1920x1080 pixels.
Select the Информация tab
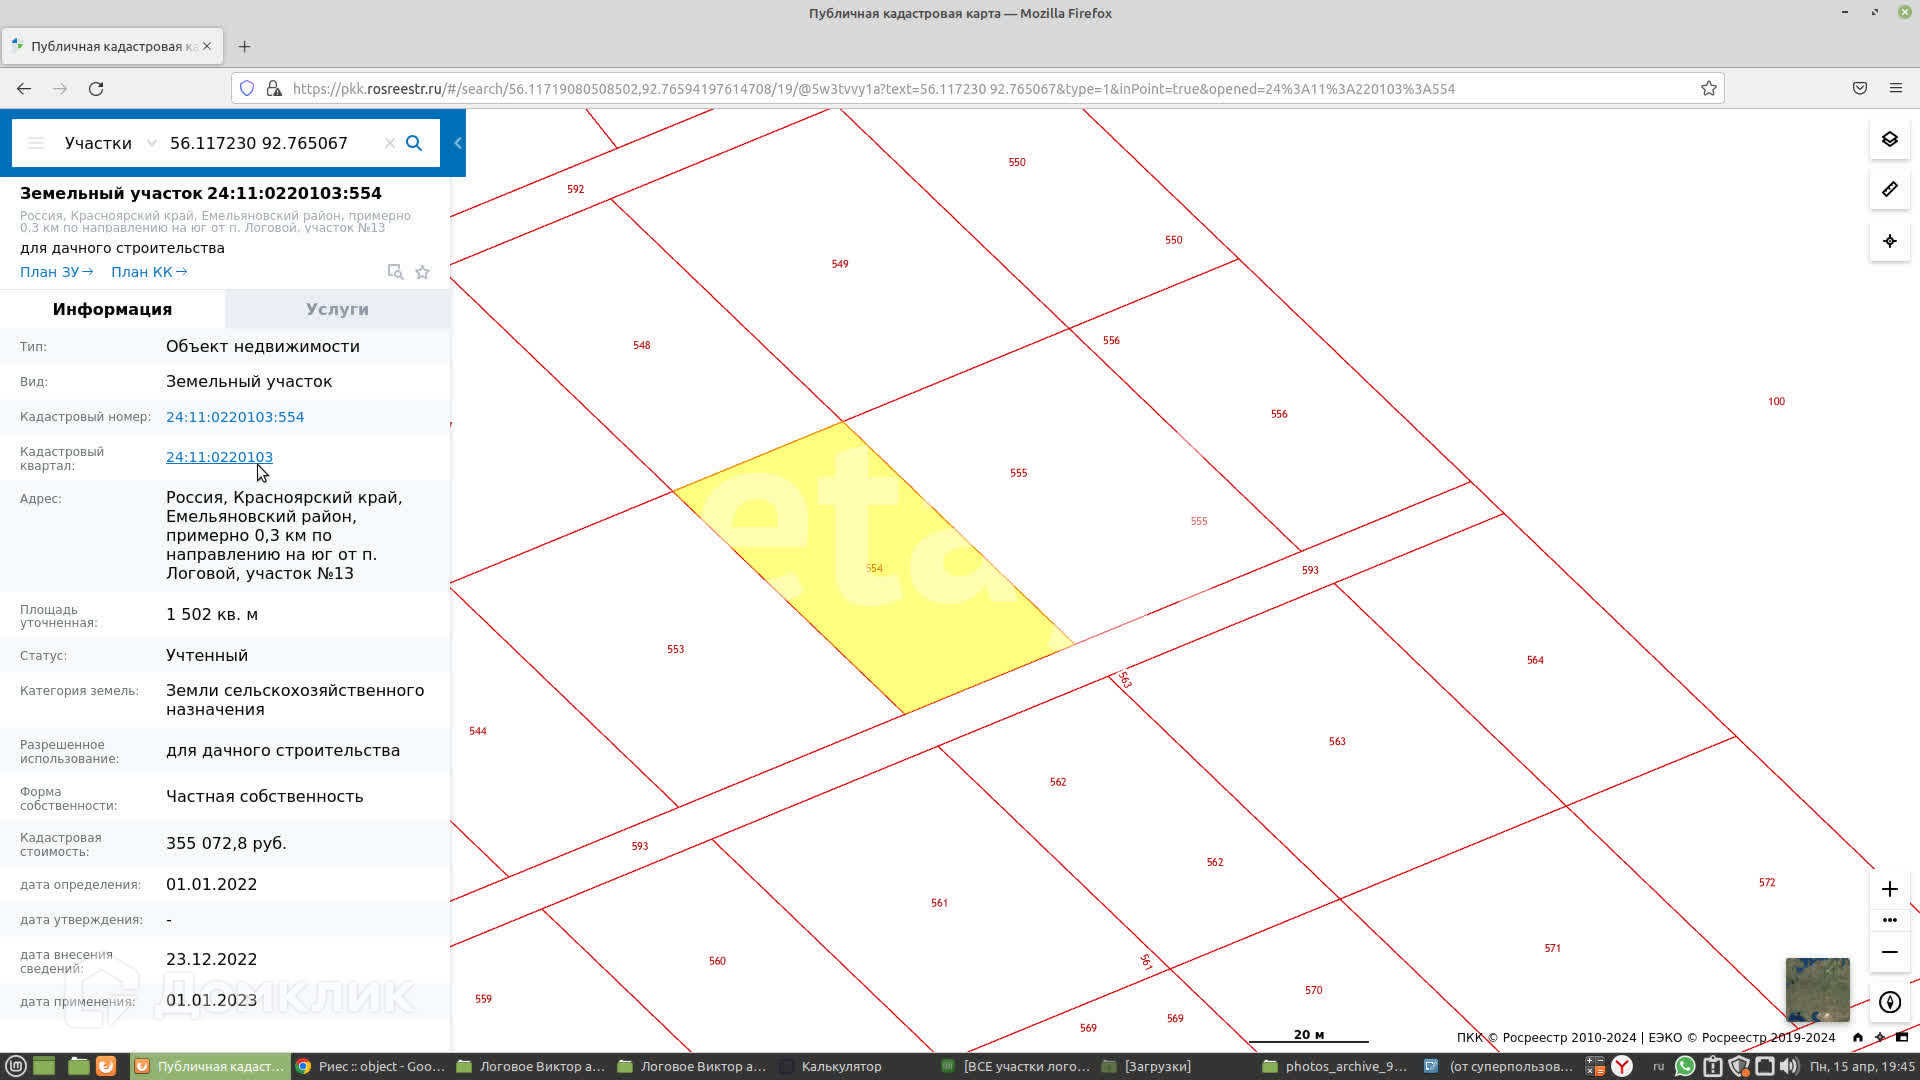(x=112, y=309)
